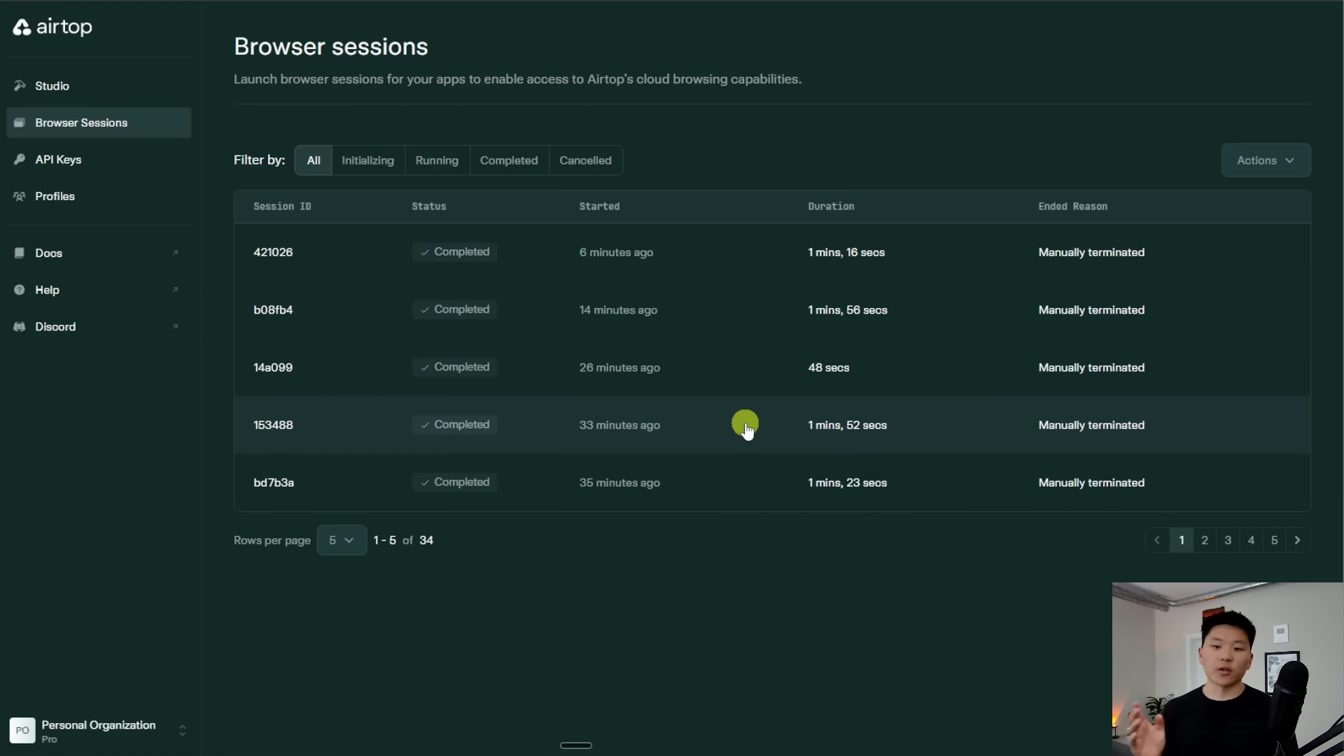Select session ID 421026

273,252
